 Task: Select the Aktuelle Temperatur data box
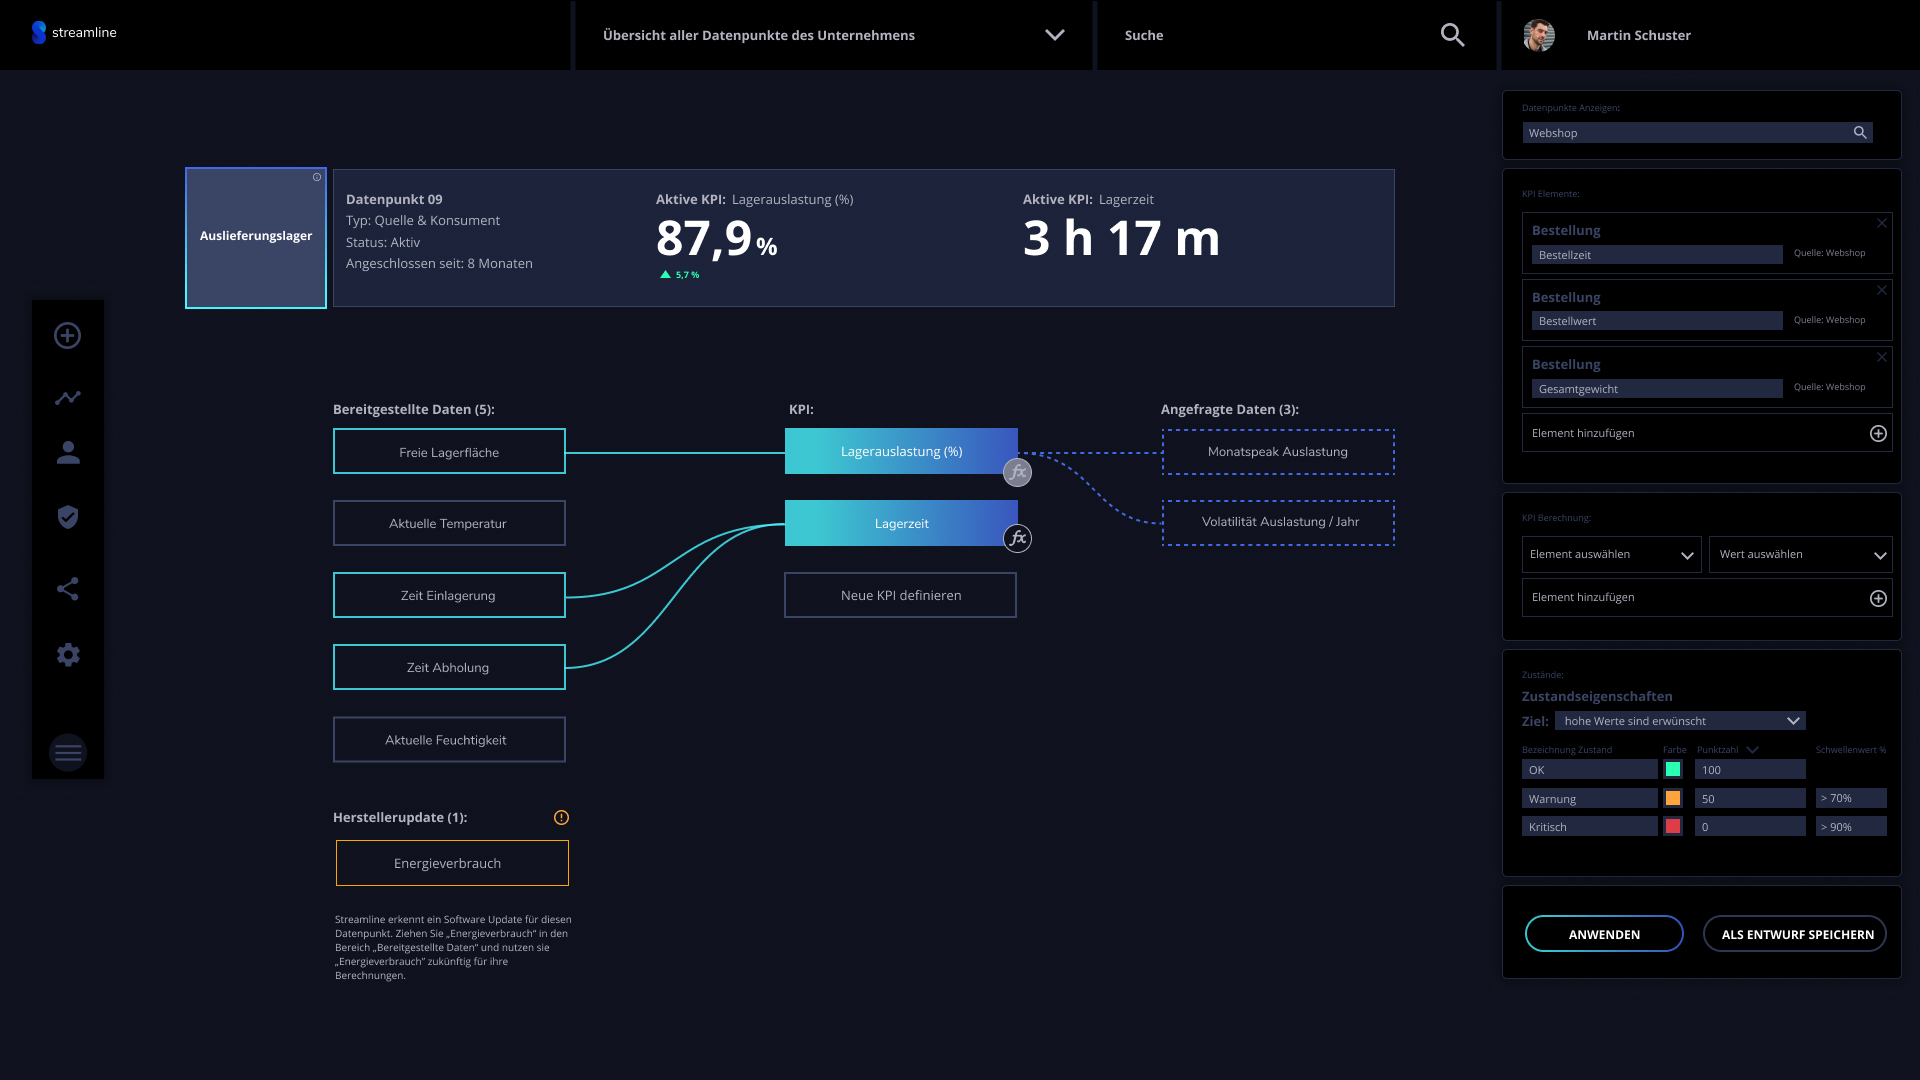[449, 523]
